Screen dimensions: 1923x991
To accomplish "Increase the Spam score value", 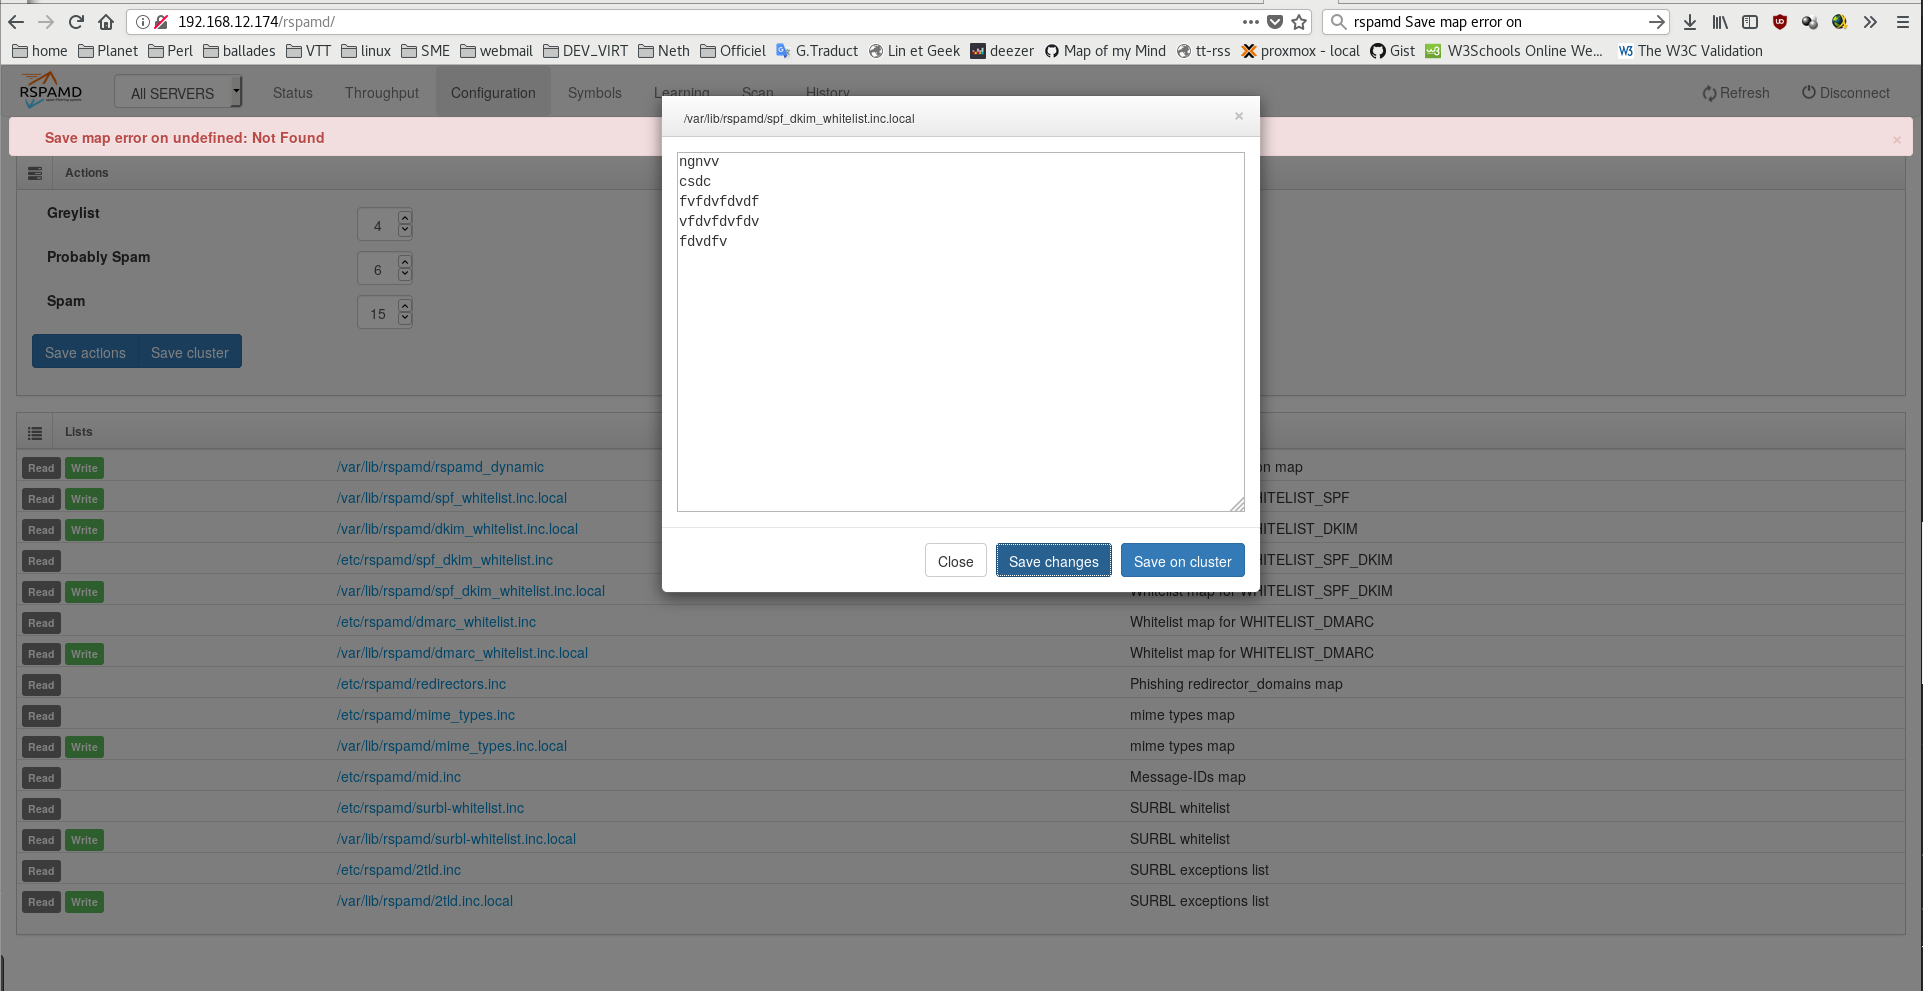I will tap(405, 305).
